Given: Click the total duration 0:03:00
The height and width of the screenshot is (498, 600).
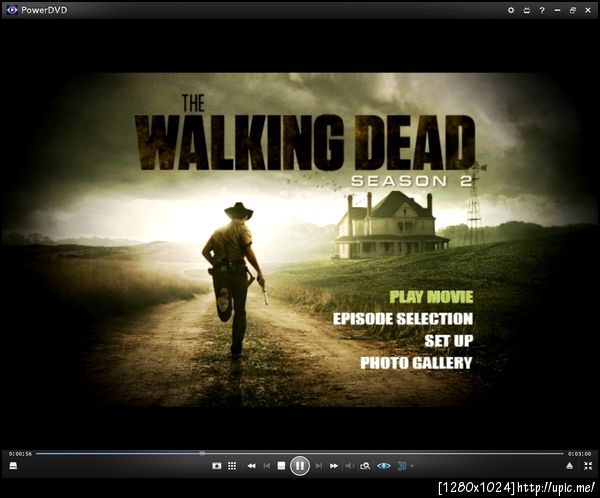Looking at the screenshot, I should (x=579, y=454).
